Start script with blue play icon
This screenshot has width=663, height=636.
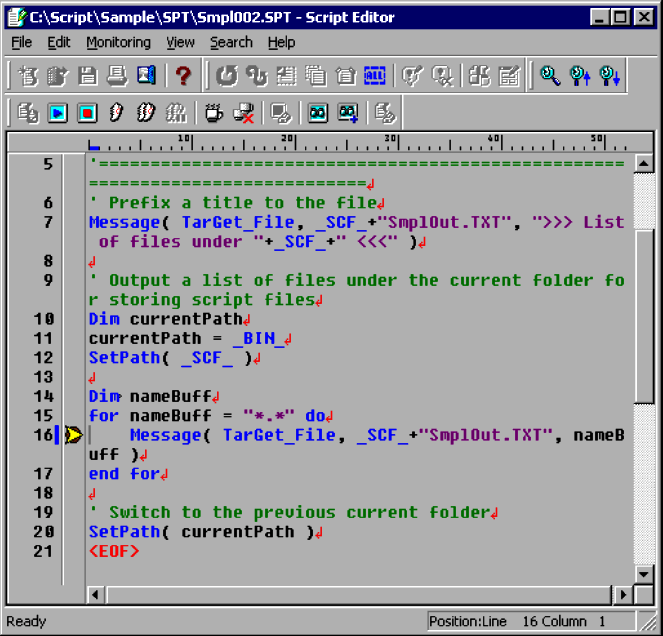(x=58, y=113)
